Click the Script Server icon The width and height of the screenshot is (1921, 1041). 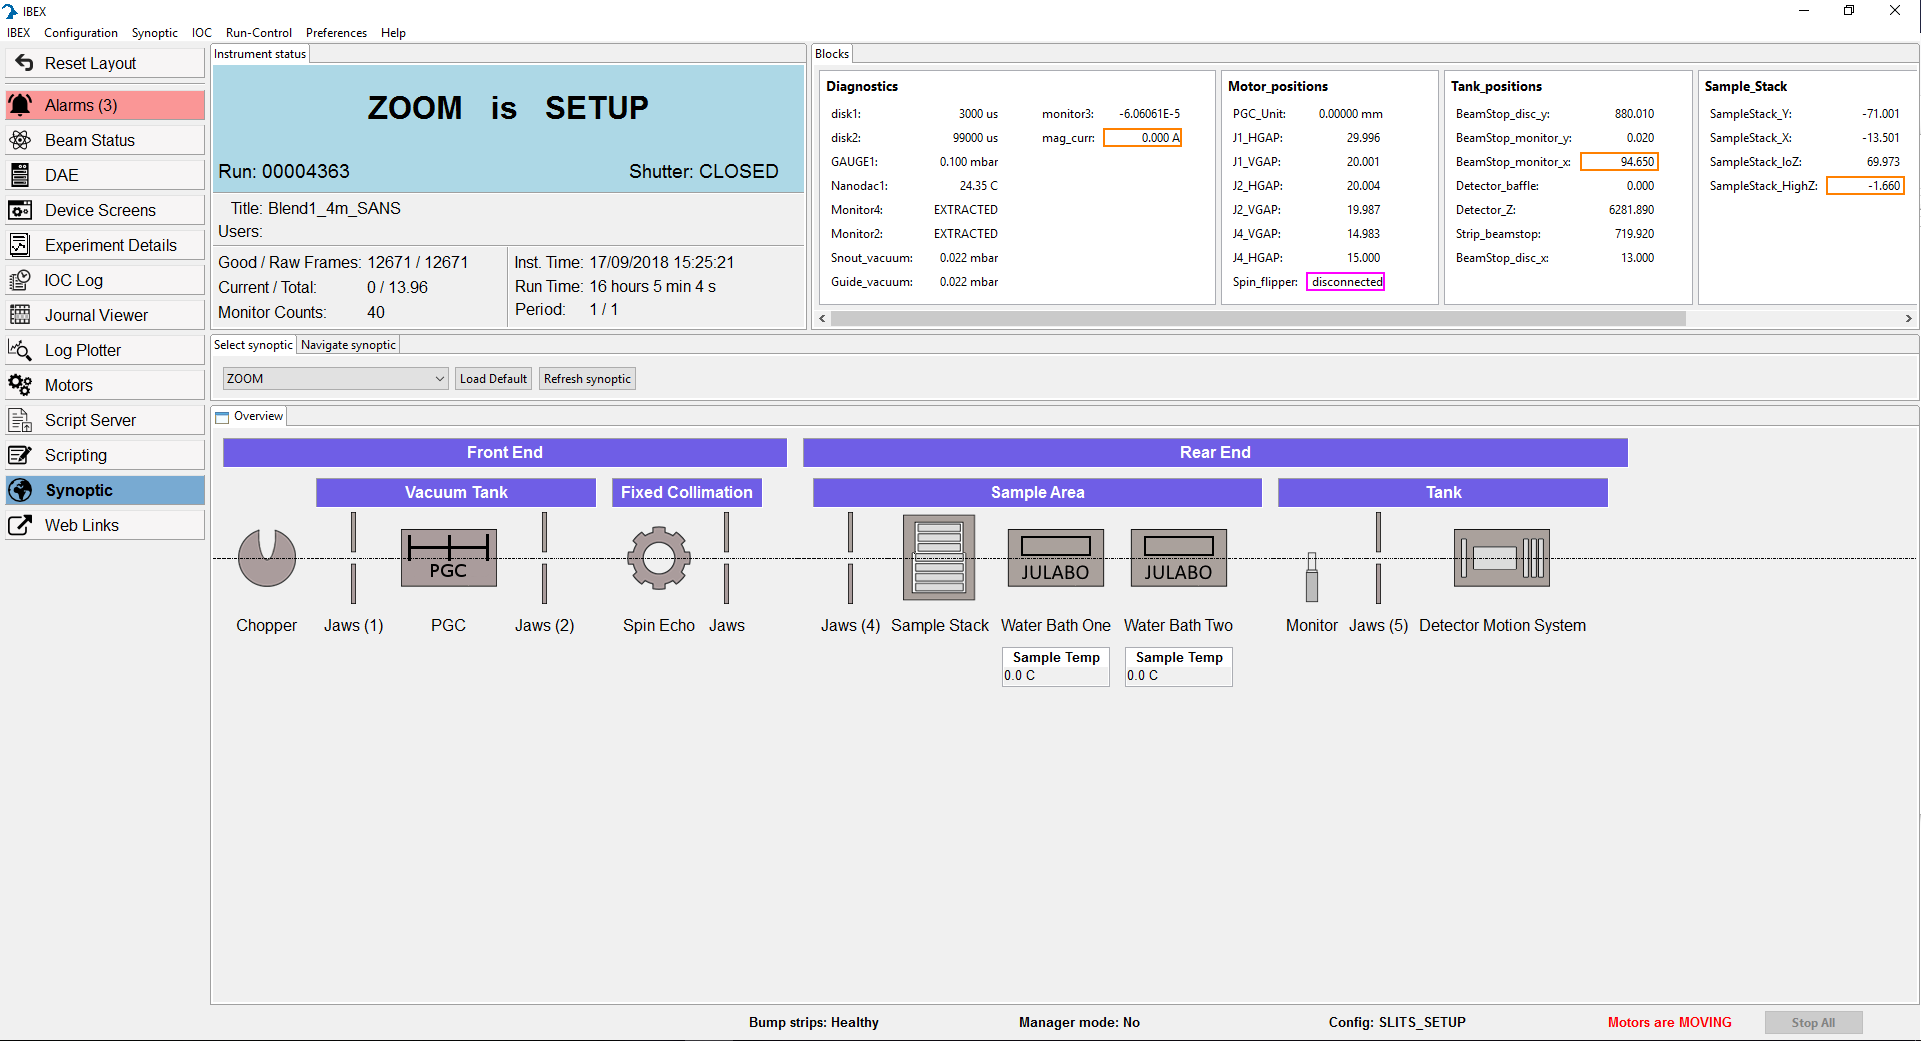point(20,420)
